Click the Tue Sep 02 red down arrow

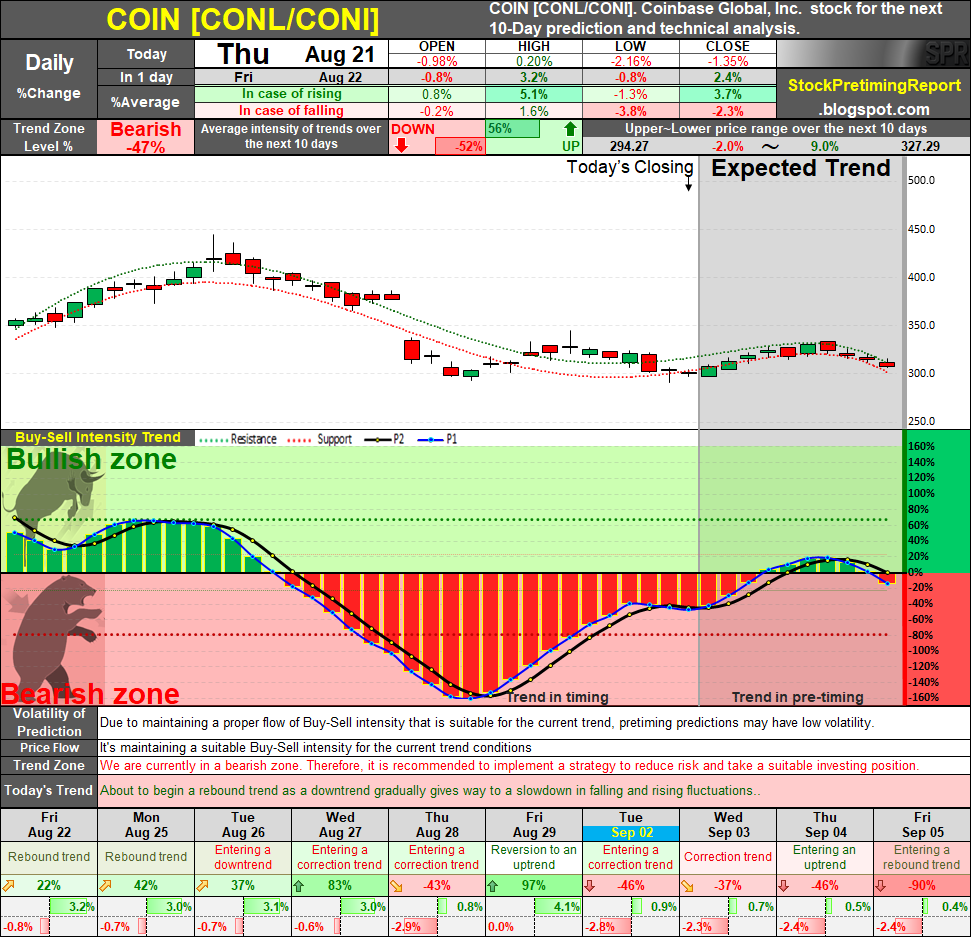pos(590,886)
